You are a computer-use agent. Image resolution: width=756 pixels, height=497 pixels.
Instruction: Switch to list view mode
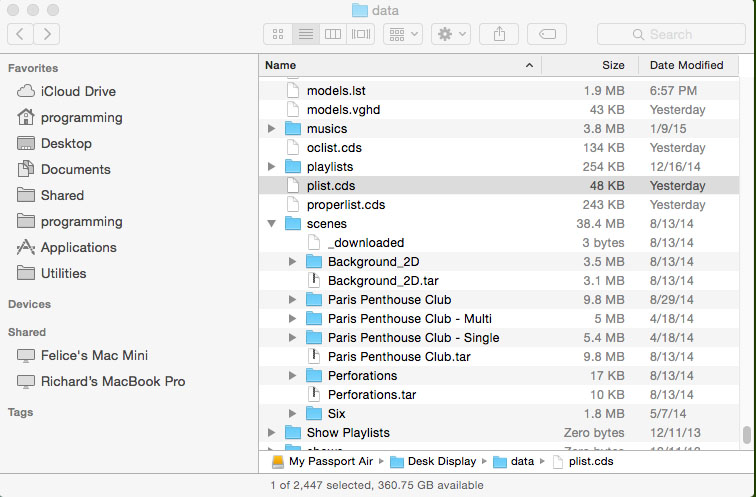[306, 34]
